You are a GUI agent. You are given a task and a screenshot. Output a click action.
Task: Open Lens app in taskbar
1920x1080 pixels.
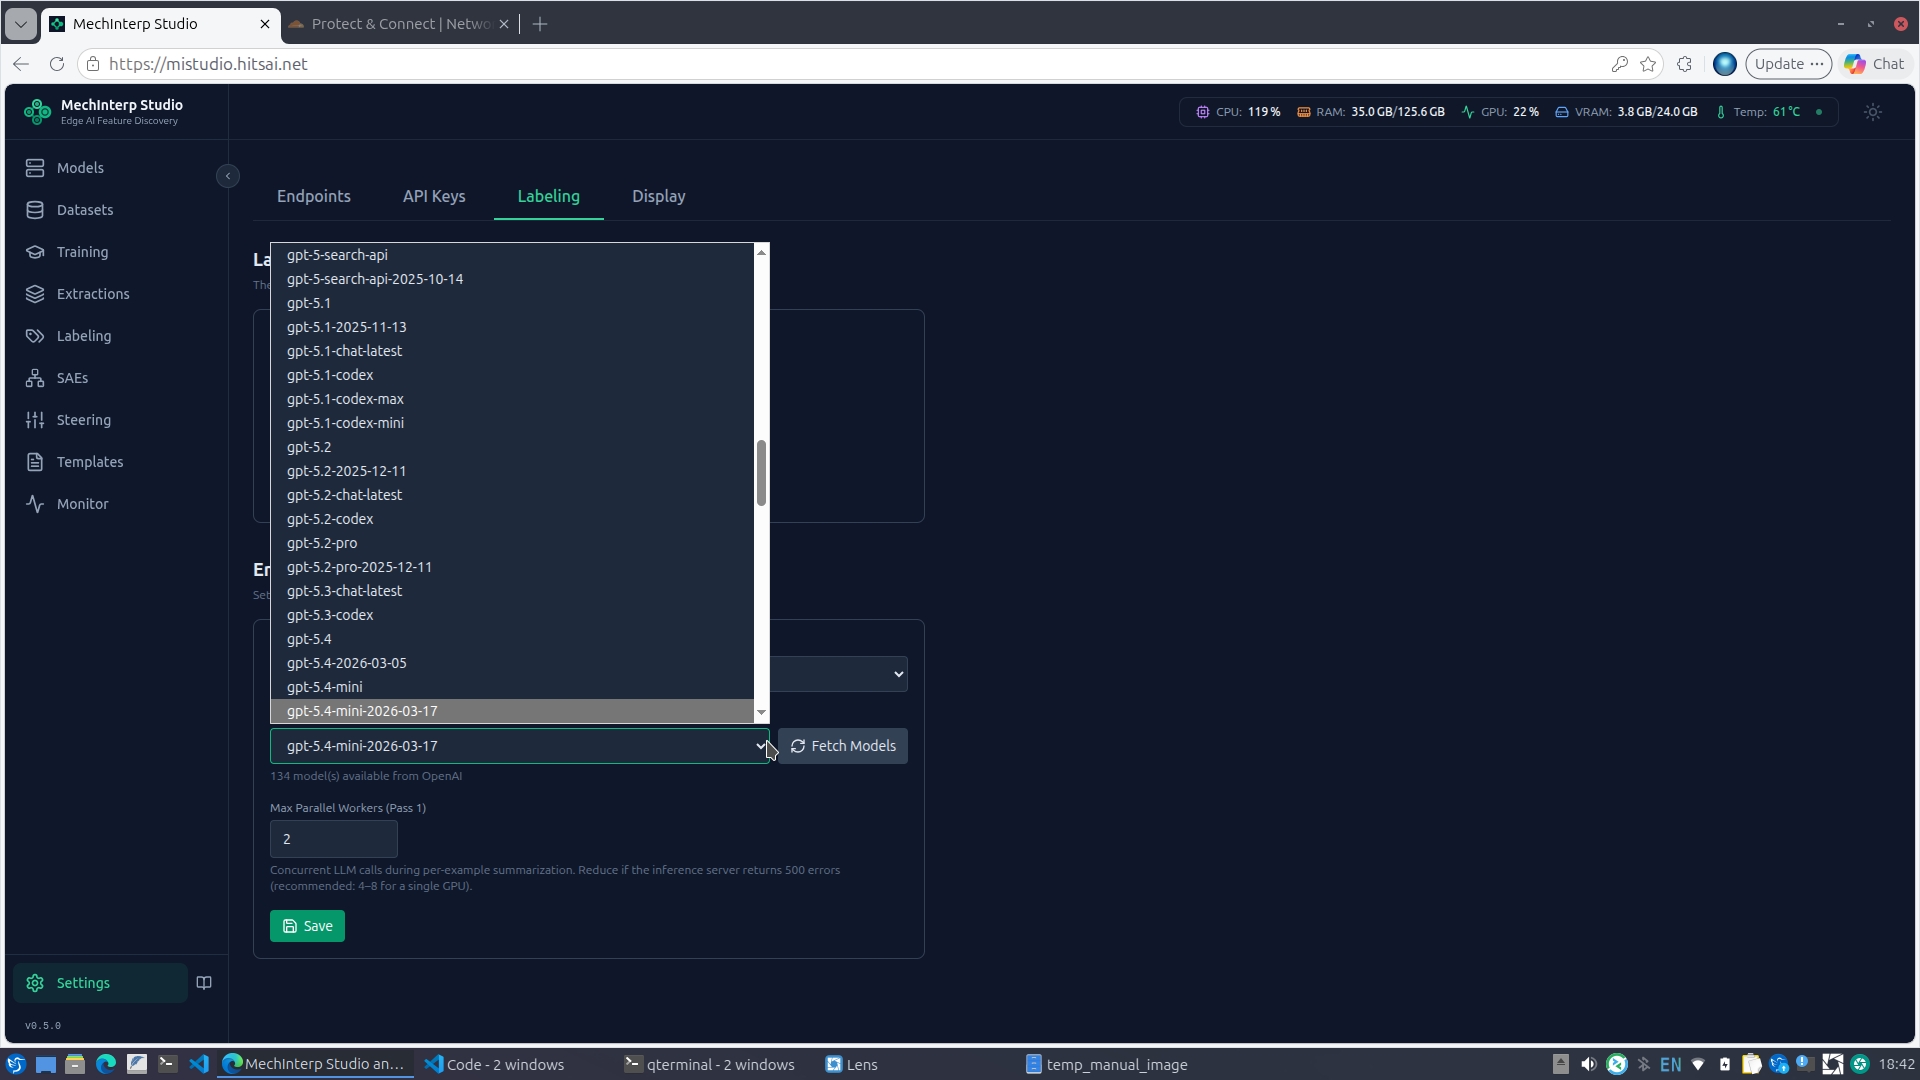(851, 1064)
